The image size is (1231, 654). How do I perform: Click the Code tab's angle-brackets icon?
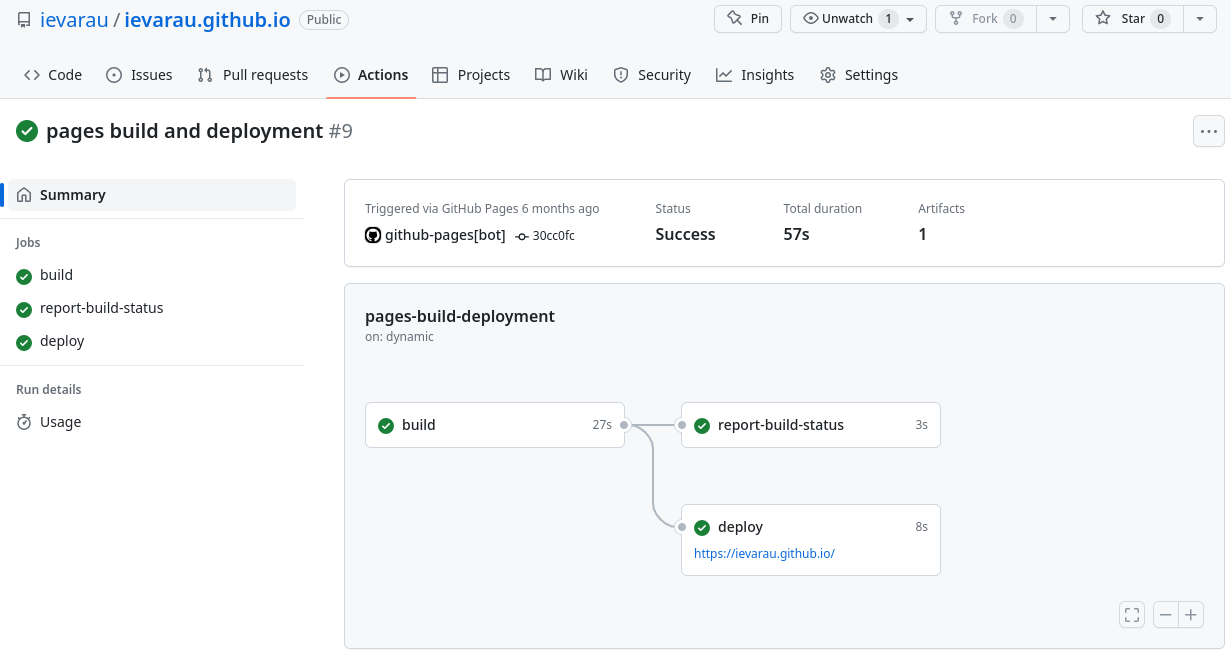point(32,75)
